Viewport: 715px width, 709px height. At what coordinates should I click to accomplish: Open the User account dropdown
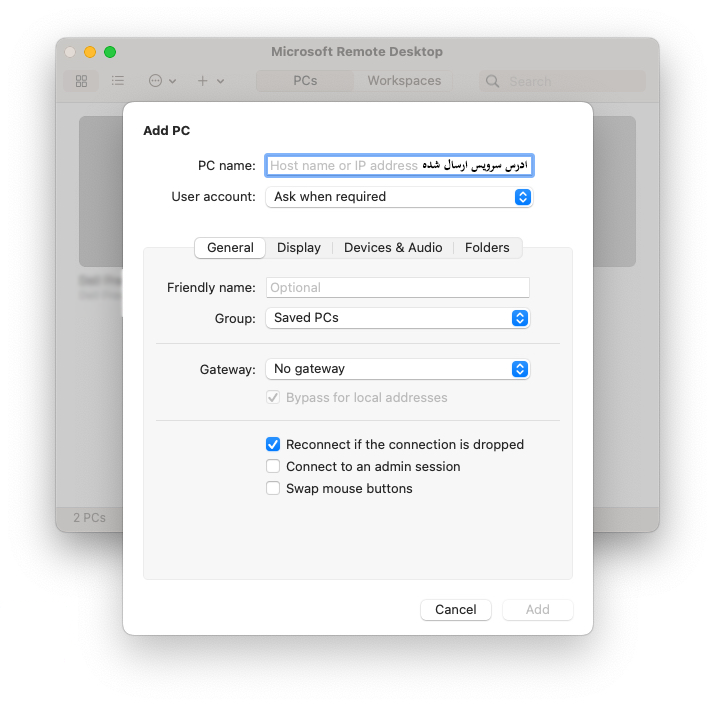399,197
